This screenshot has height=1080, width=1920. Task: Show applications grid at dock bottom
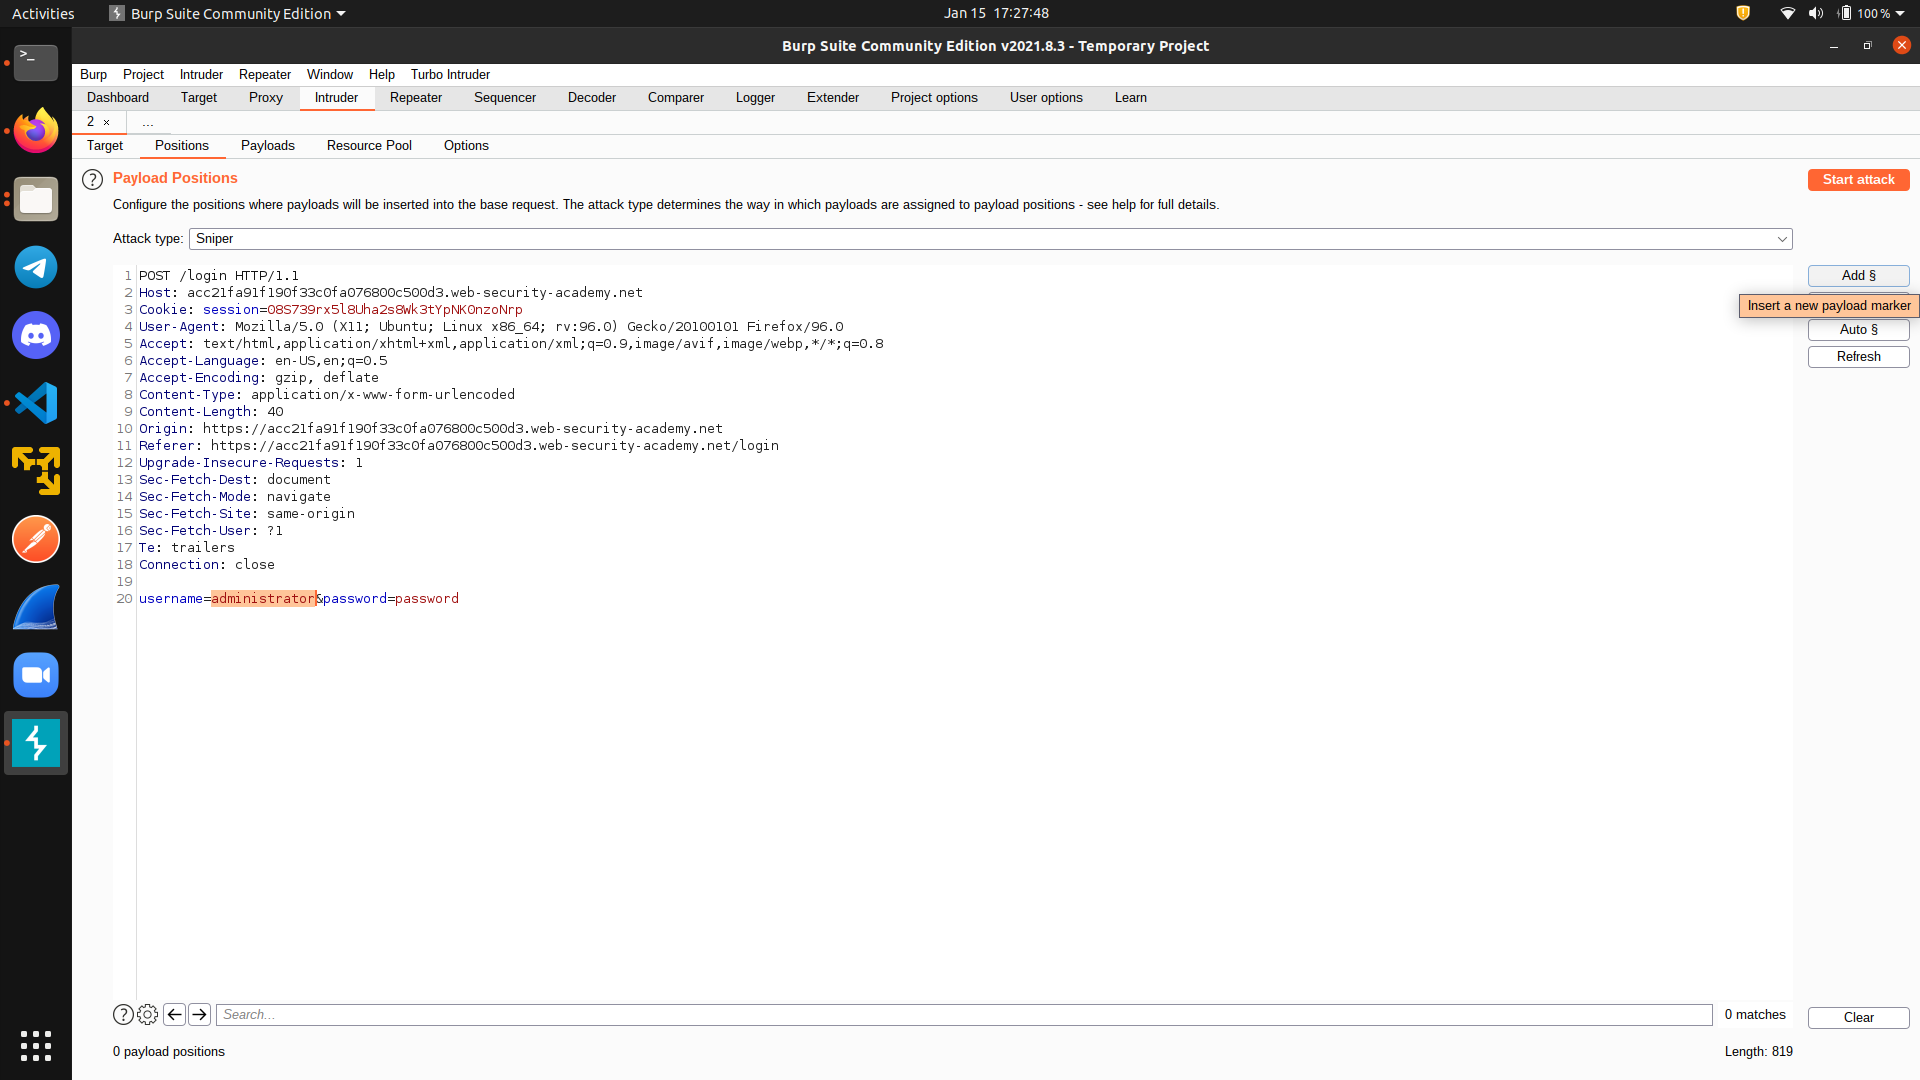36,1046
